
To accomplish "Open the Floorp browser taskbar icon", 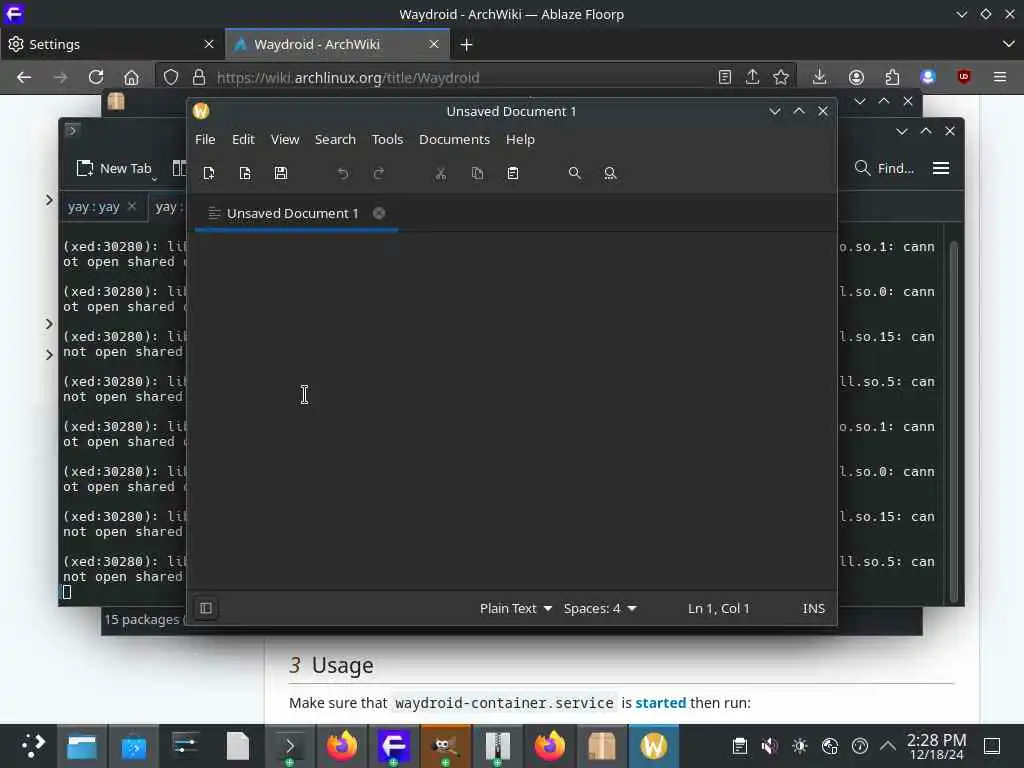I will [393, 746].
